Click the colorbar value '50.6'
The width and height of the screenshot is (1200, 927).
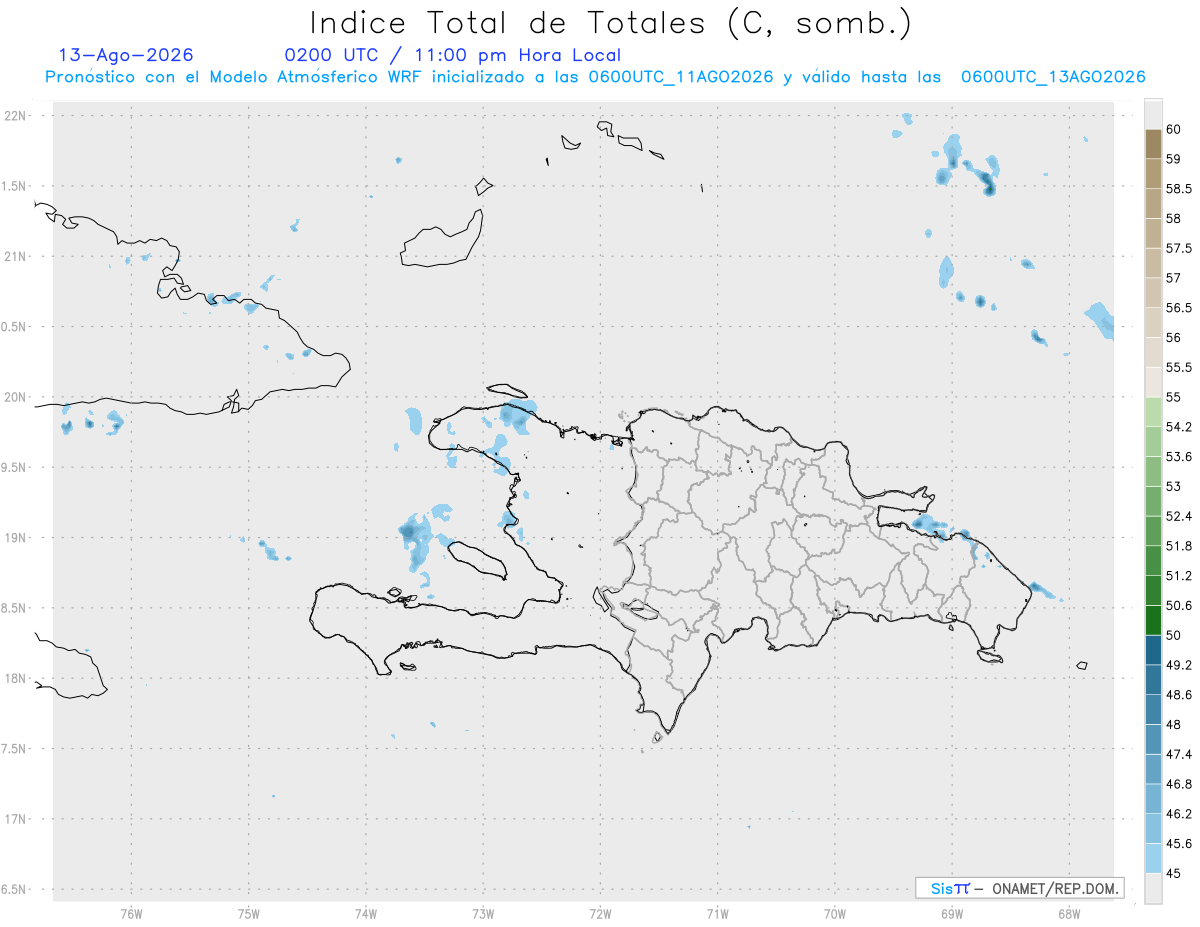click(x=1179, y=605)
